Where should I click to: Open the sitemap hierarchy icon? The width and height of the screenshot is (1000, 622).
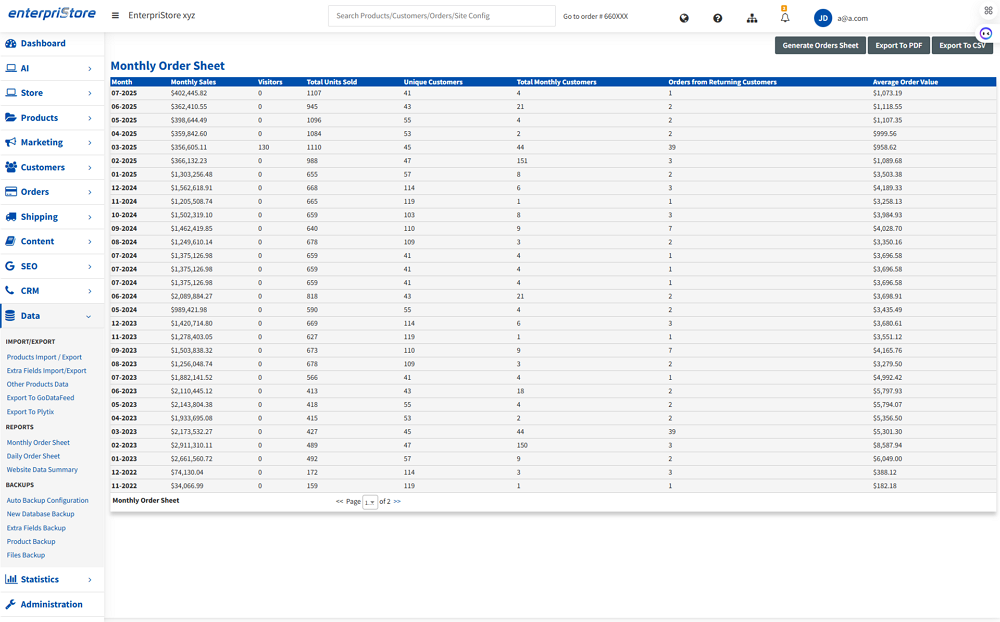click(752, 18)
